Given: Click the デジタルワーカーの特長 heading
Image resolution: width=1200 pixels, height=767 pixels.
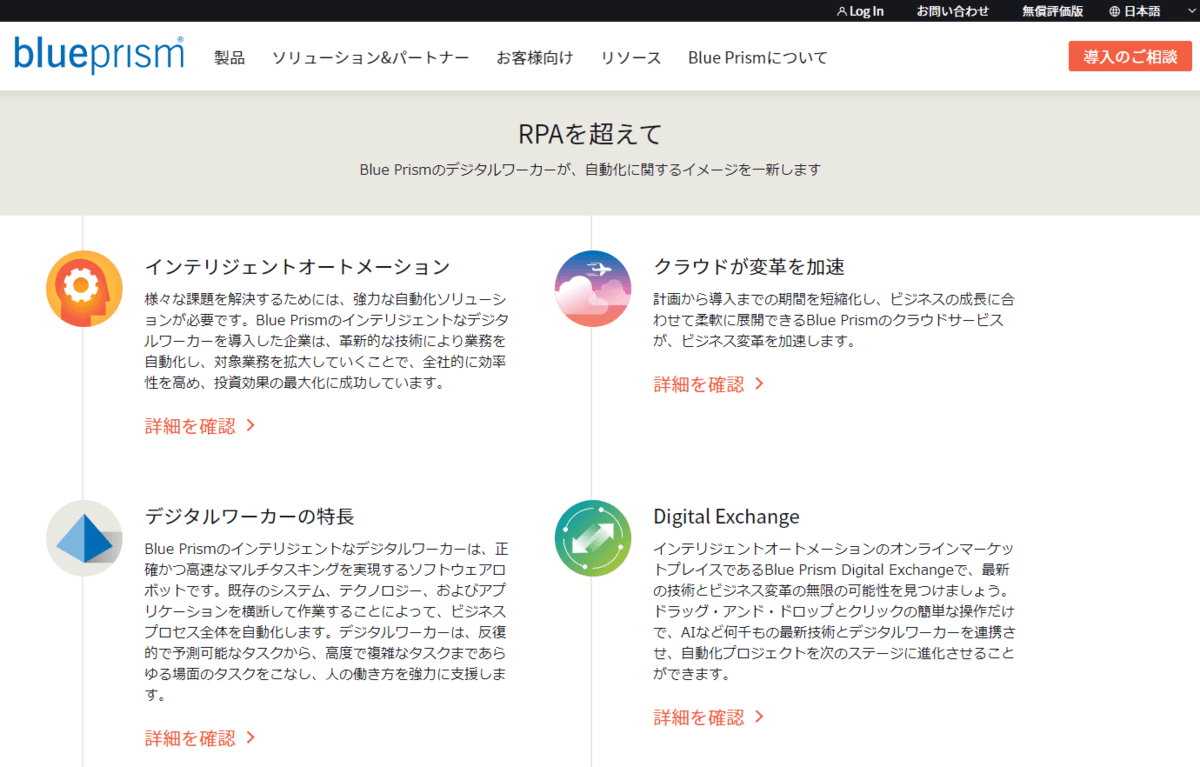Looking at the screenshot, I should [250, 517].
